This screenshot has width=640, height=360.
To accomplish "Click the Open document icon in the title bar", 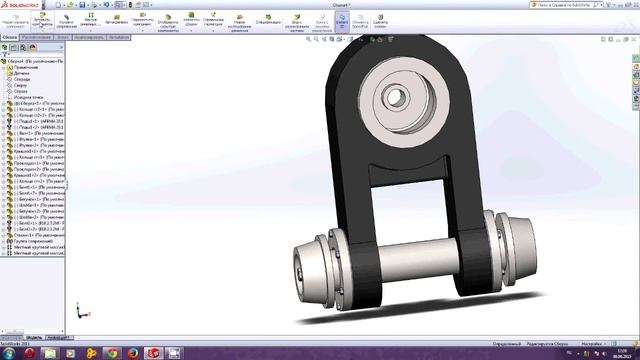I will (x=70, y=5).
